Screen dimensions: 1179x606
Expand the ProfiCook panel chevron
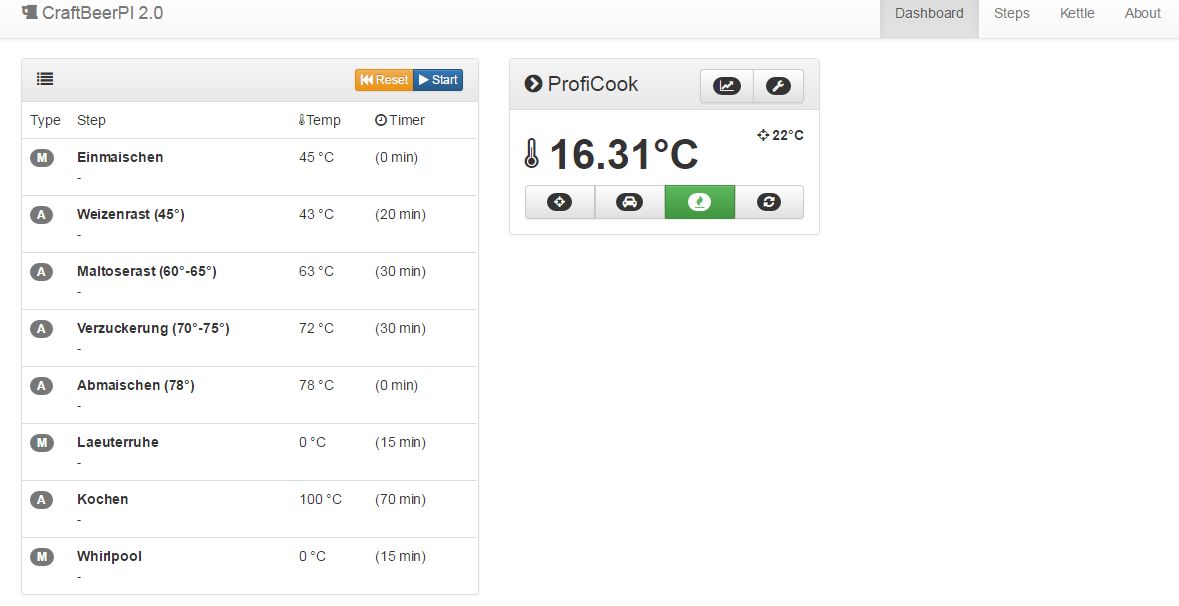pos(533,84)
